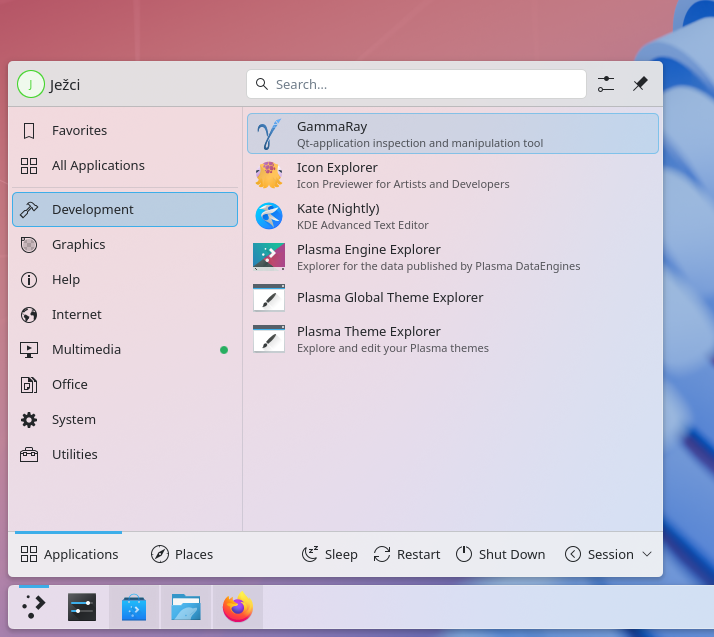Open the Office category
714x637 pixels.
click(125, 385)
